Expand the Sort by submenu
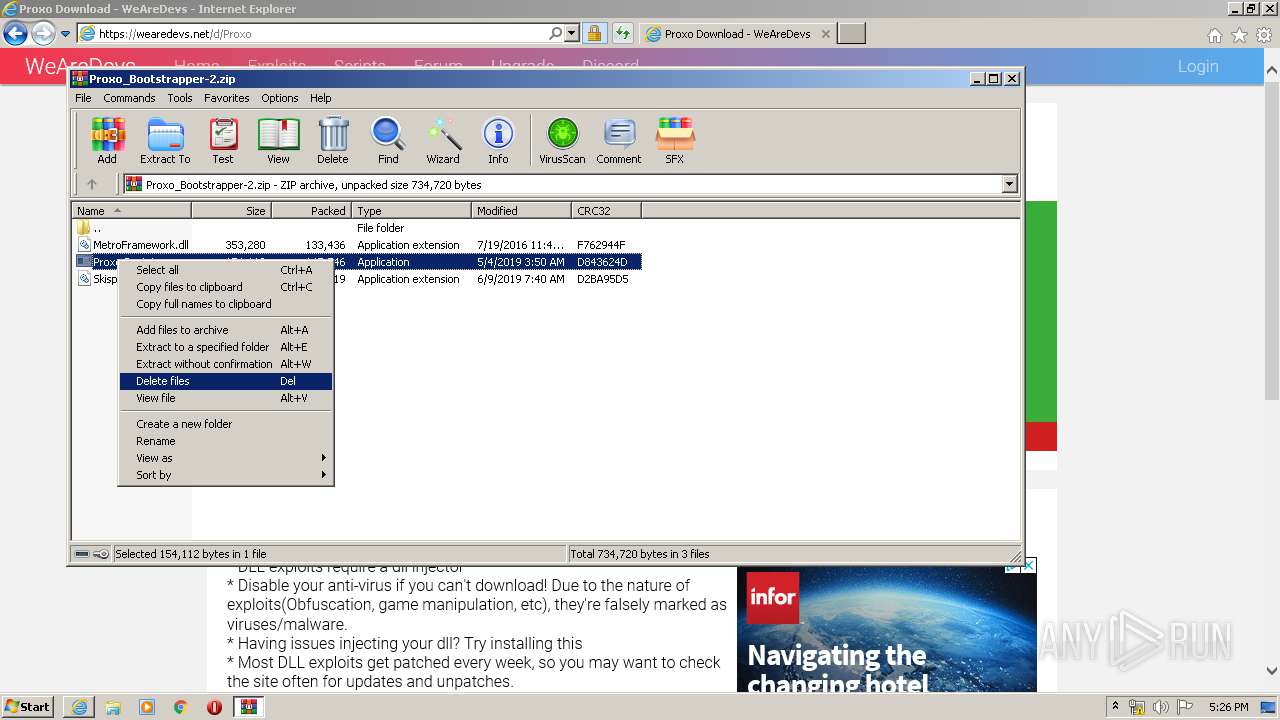 pos(226,475)
